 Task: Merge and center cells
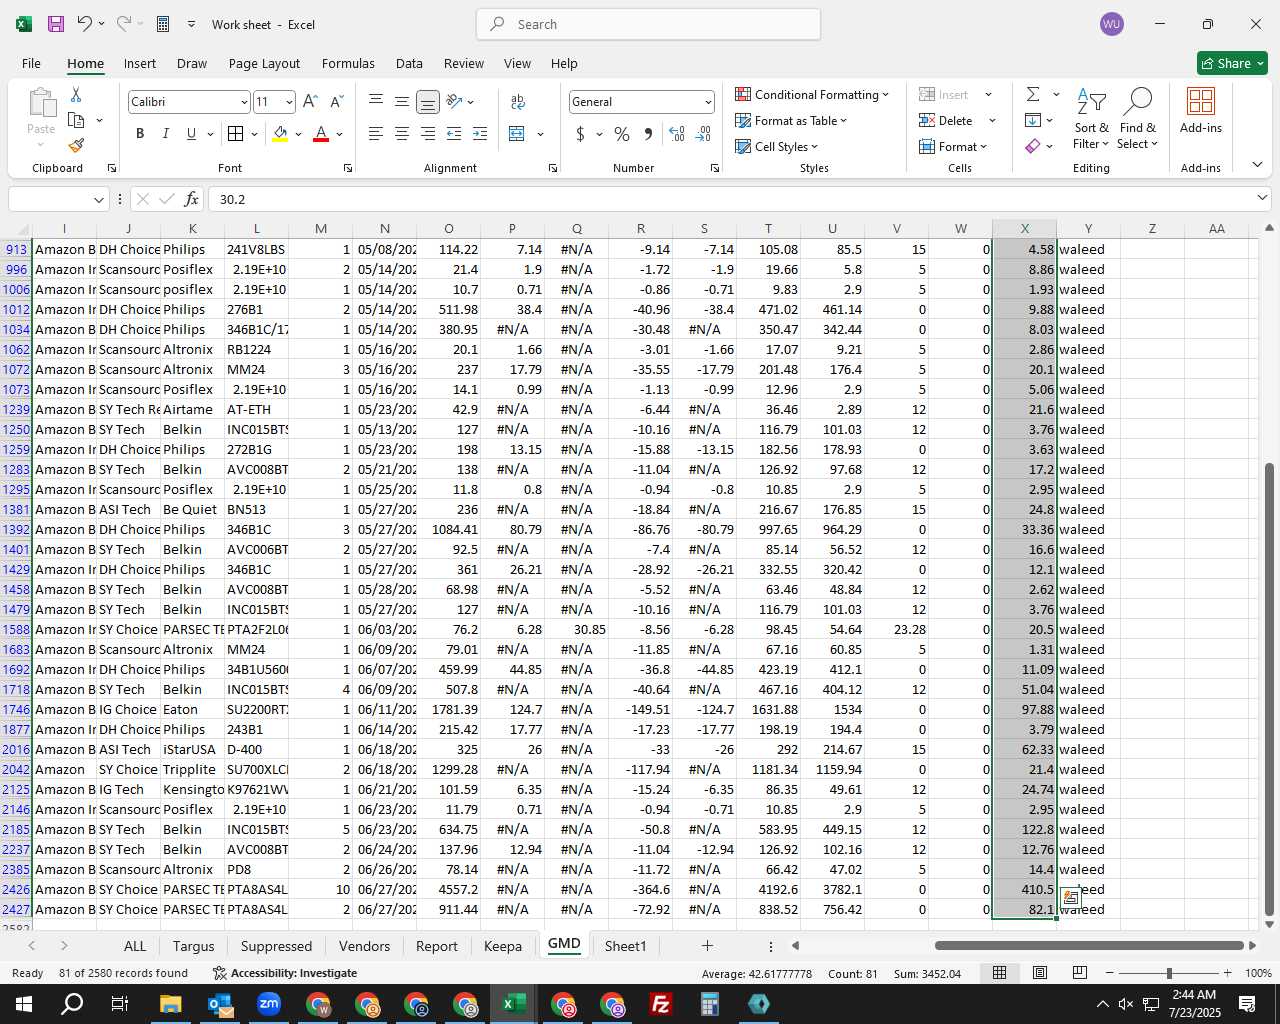[x=517, y=134]
